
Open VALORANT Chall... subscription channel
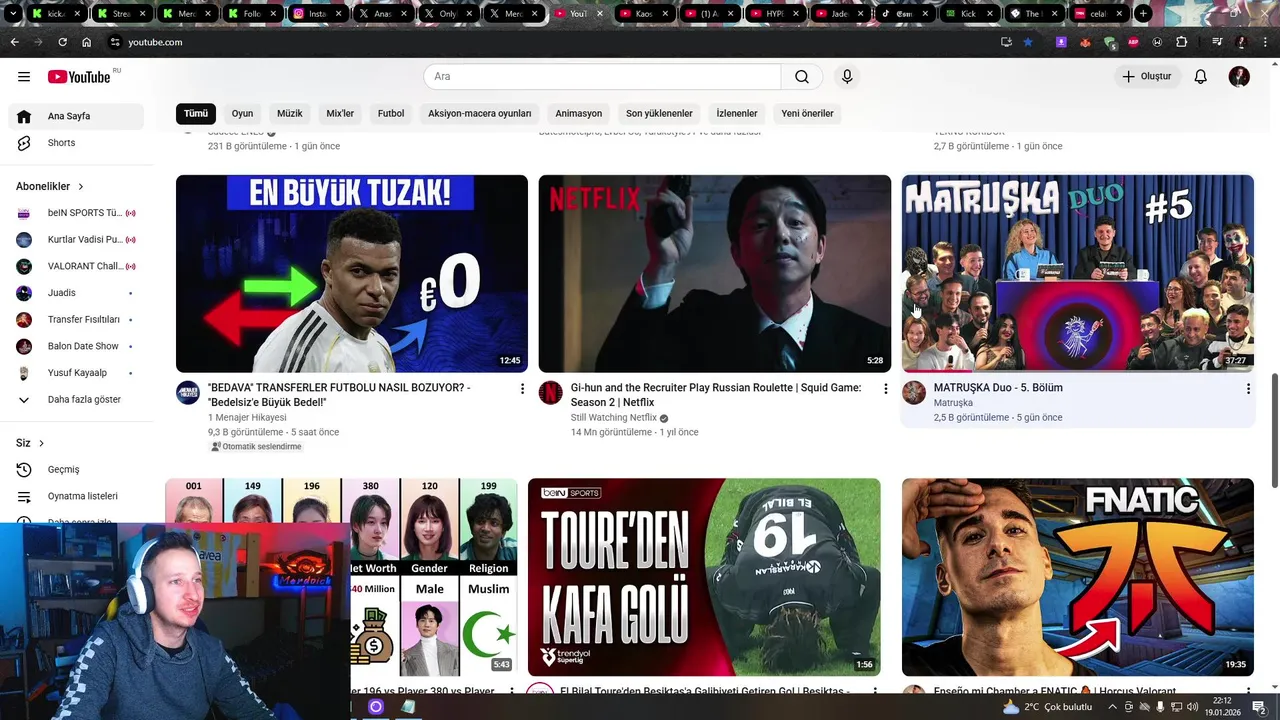click(76, 266)
